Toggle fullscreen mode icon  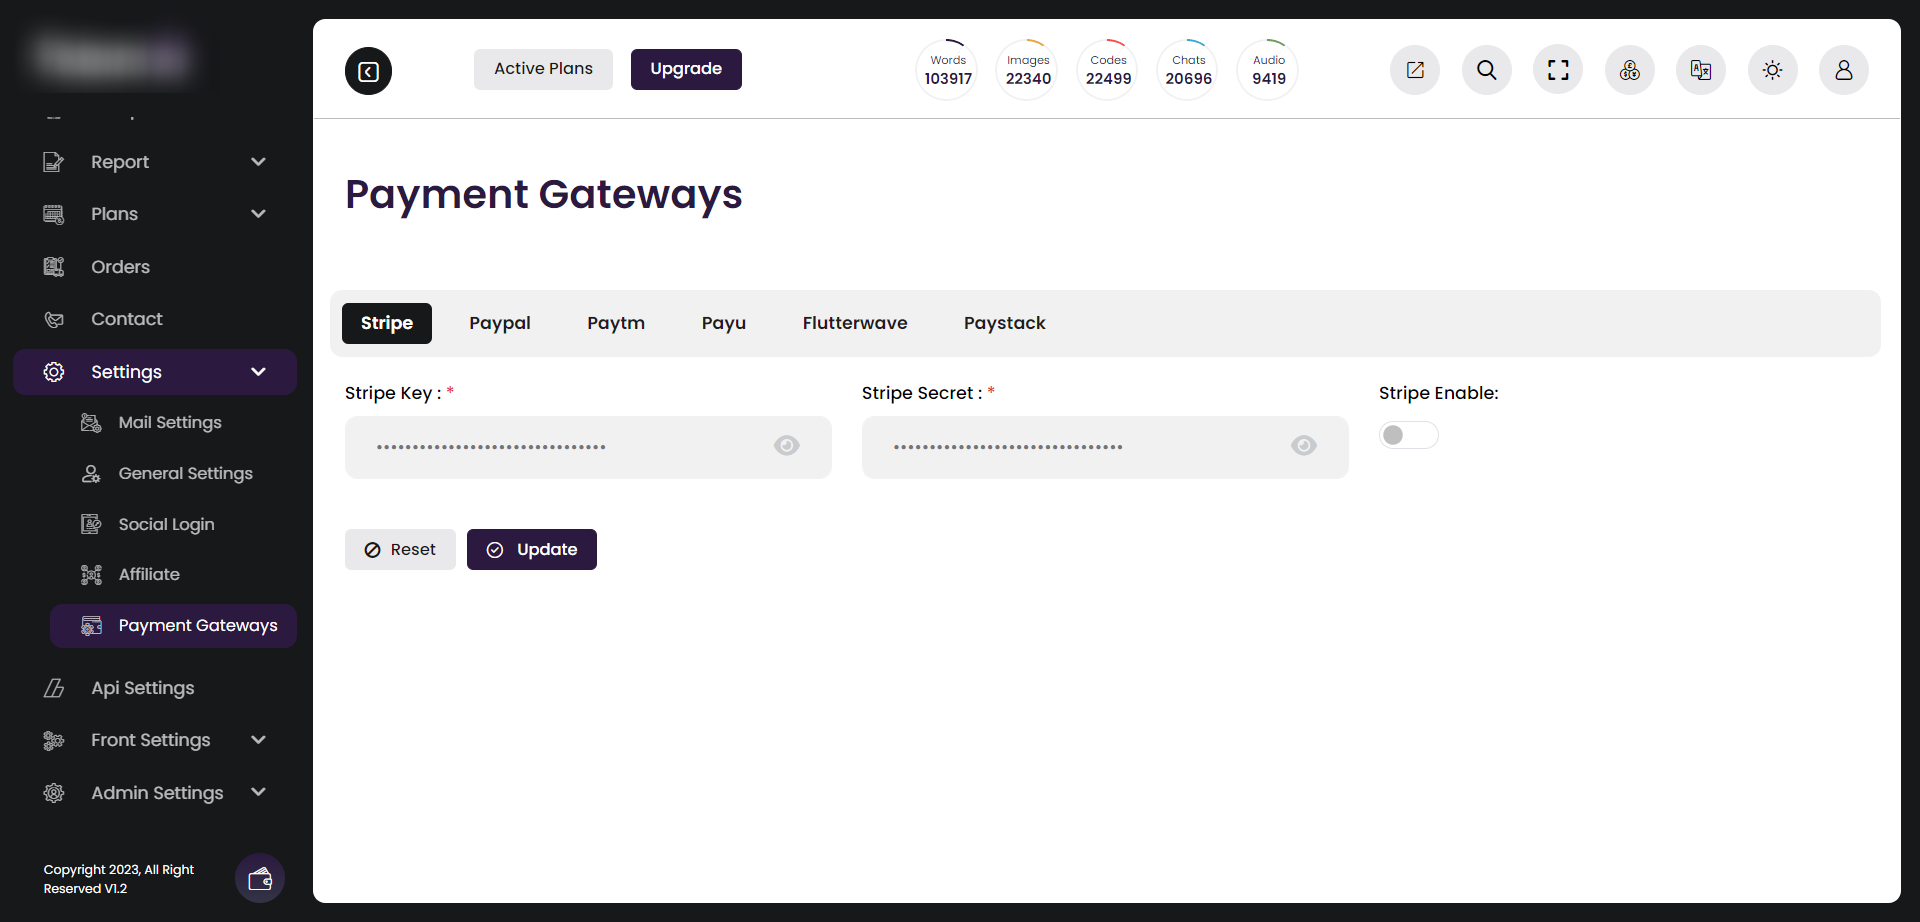pos(1557,70)
